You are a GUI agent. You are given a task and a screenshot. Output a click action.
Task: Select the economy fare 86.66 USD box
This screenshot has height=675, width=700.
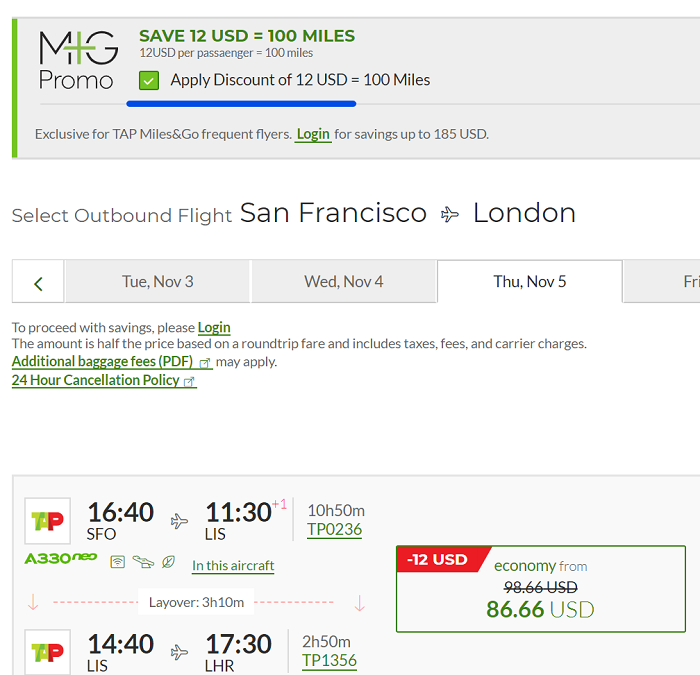pos(541,589)
